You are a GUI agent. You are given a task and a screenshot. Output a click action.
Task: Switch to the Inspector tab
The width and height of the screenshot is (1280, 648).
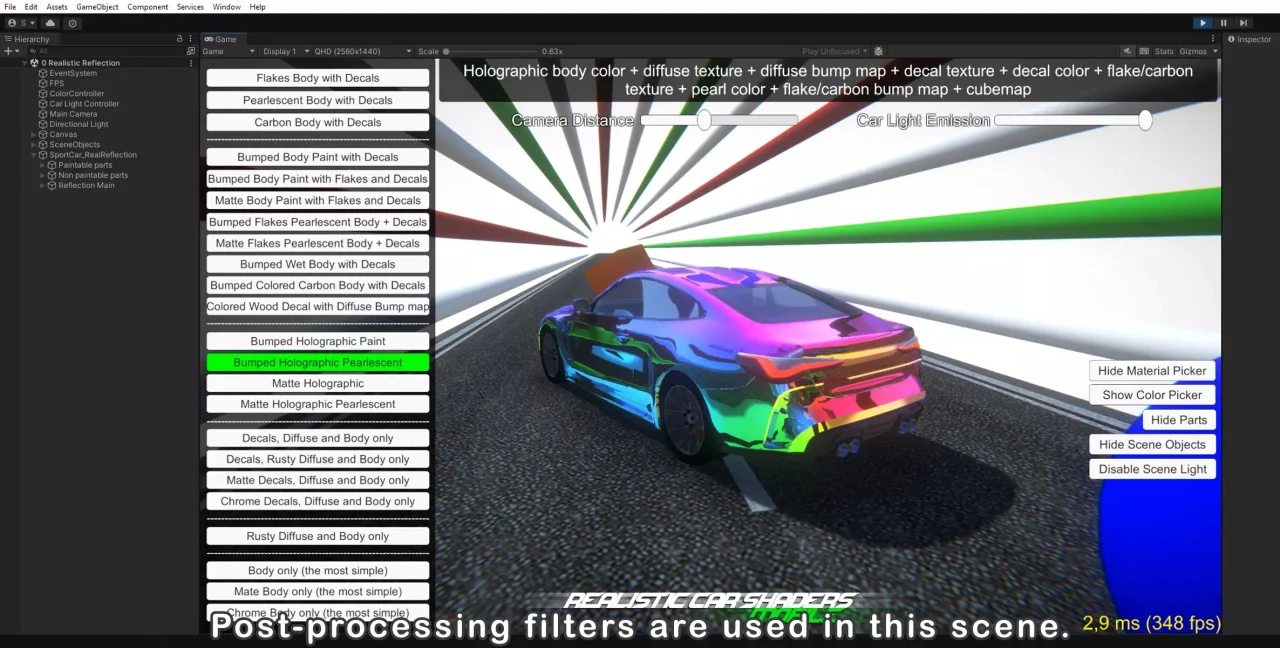point(1249,39)
